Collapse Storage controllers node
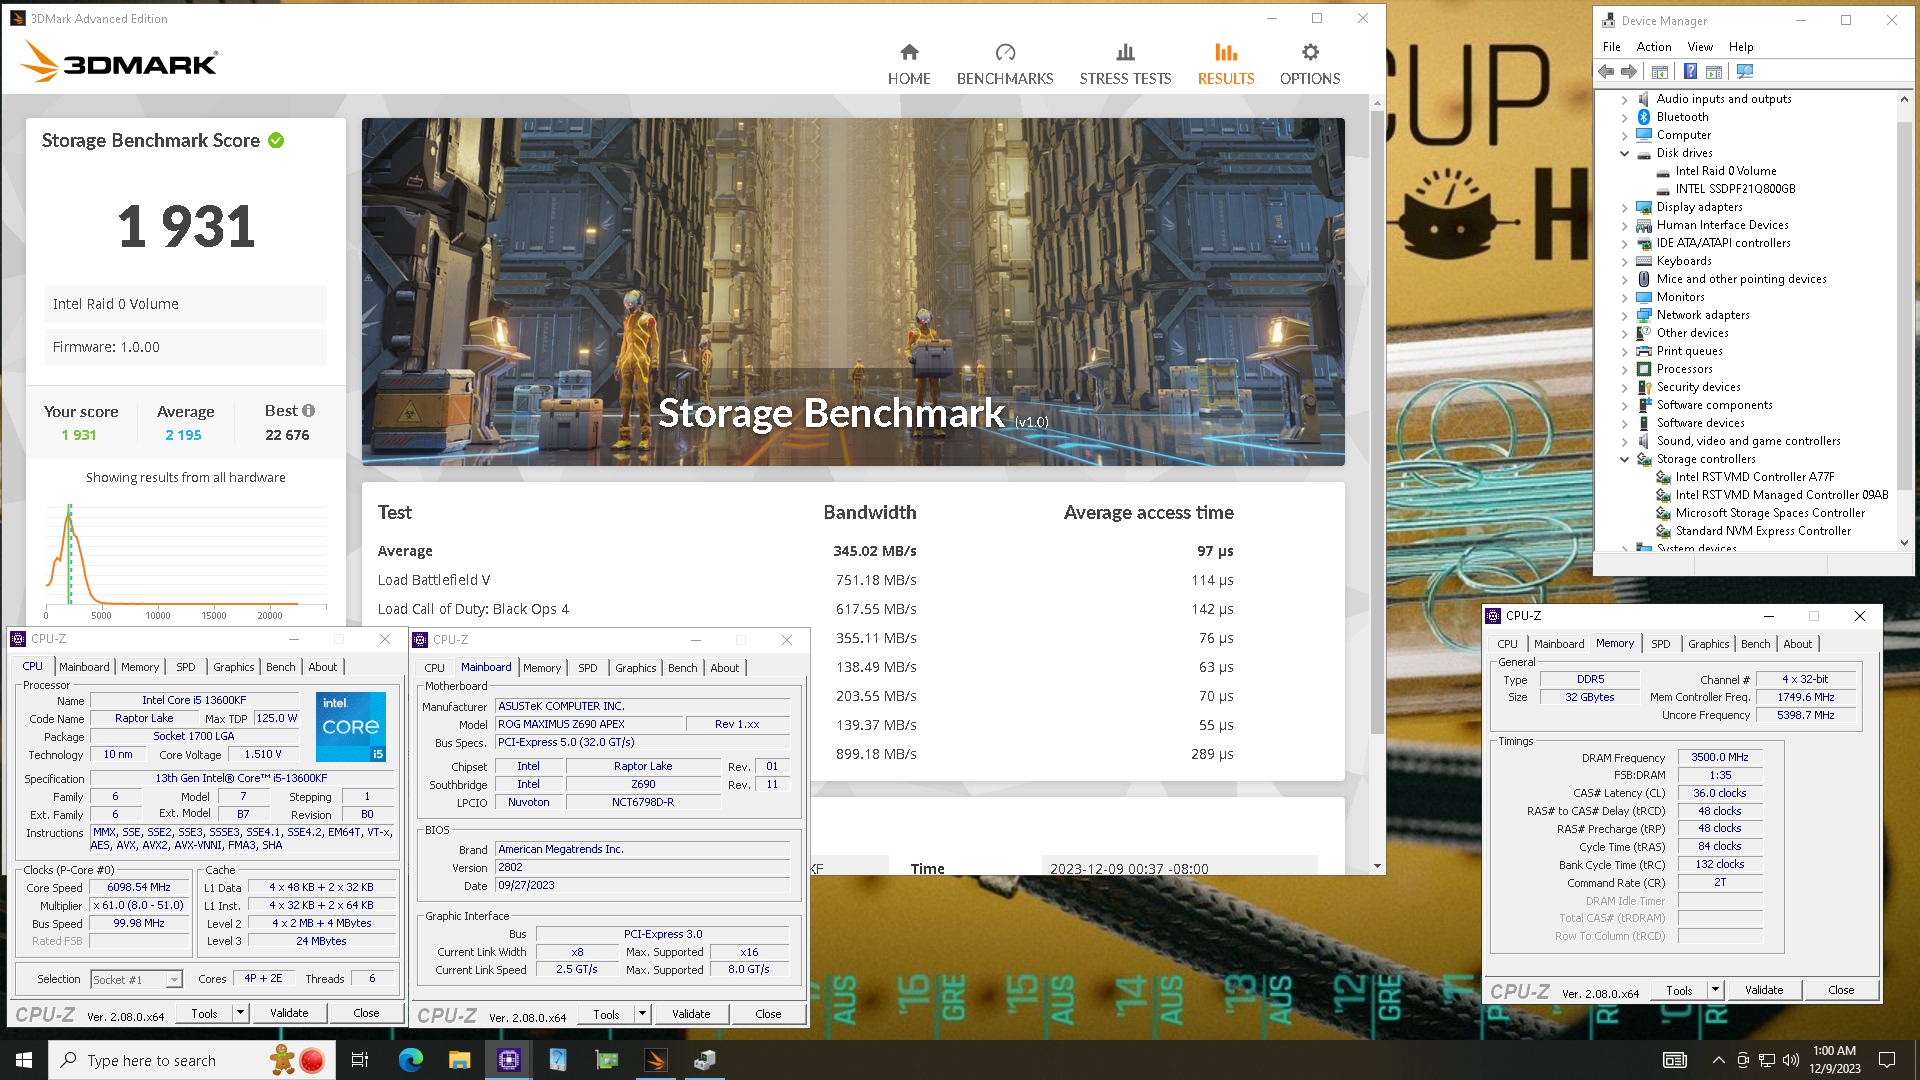Screen dimensions: 1920x1080 click(x=1624, y=459)
